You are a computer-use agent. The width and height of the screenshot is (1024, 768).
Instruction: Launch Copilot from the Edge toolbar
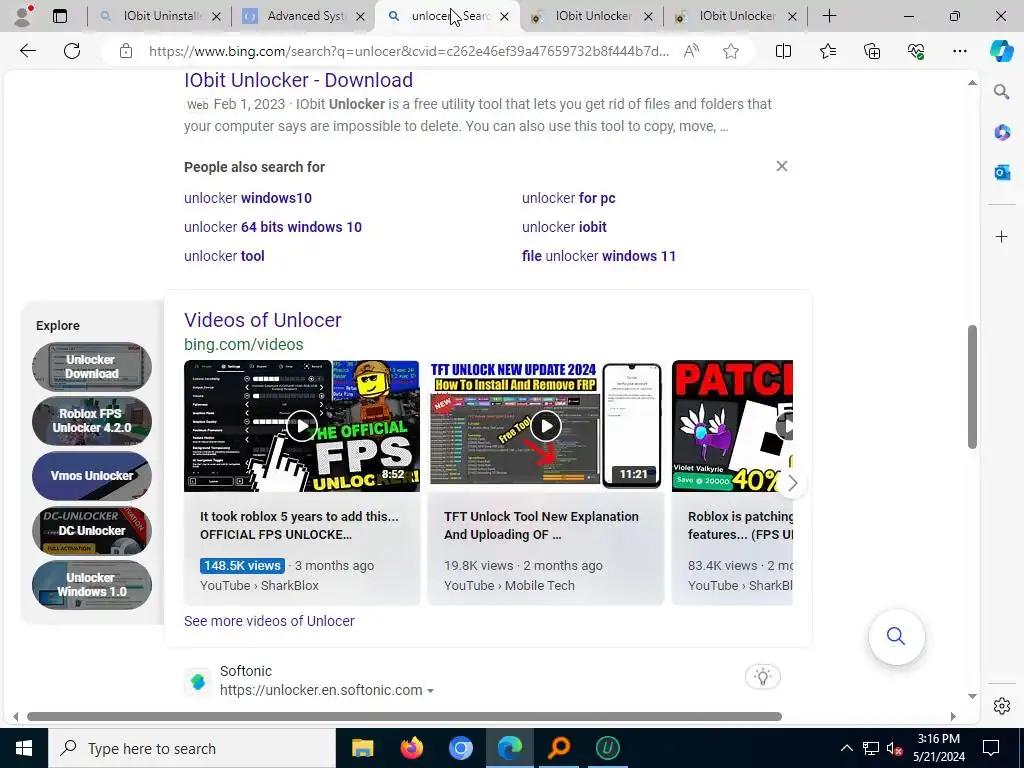(1001, 51)
